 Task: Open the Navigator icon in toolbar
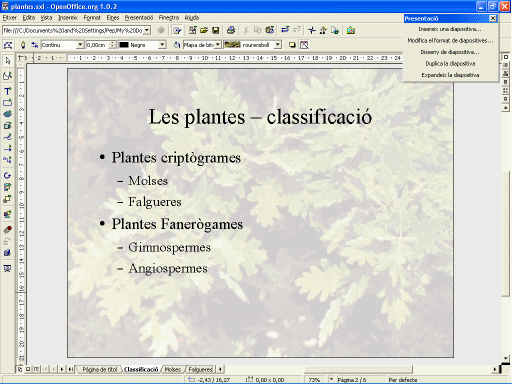point(312,30)
